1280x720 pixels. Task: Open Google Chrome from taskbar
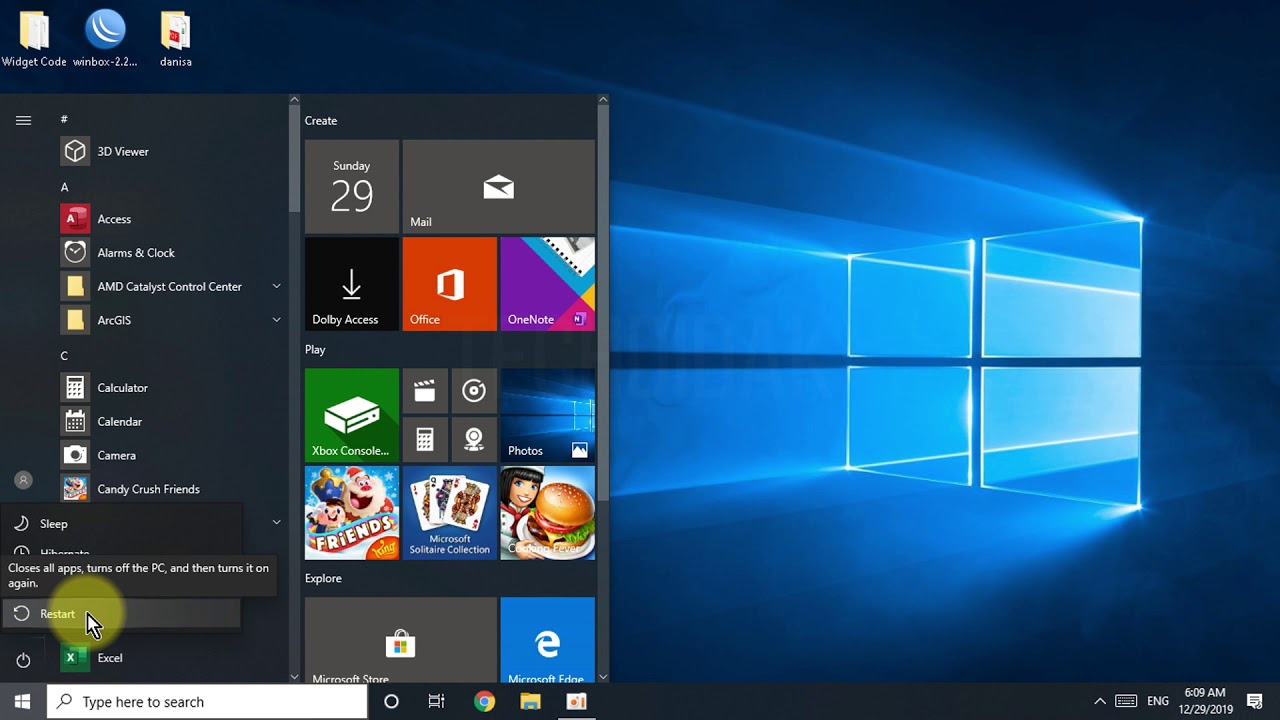[x=484, y=702]
